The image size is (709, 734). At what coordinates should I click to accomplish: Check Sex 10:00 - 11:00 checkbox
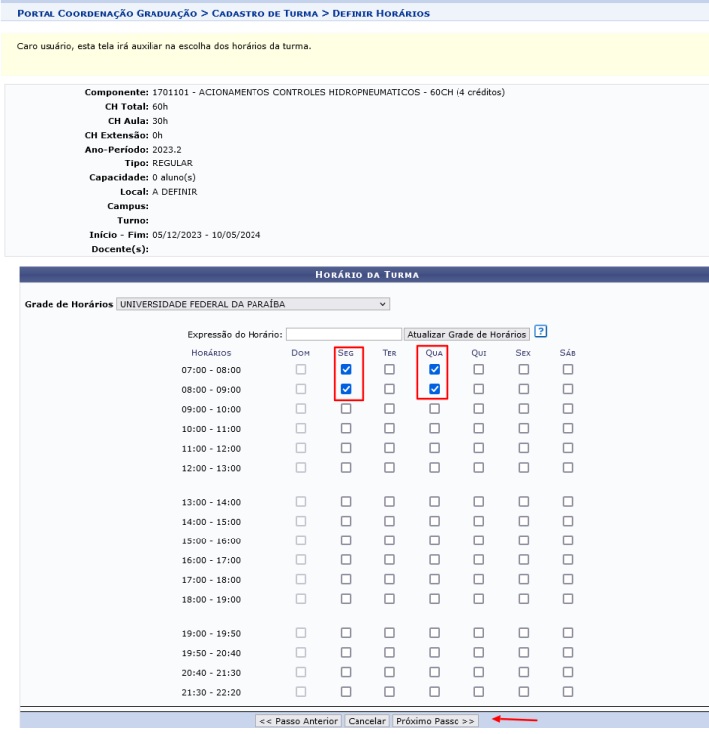point(524,428)
